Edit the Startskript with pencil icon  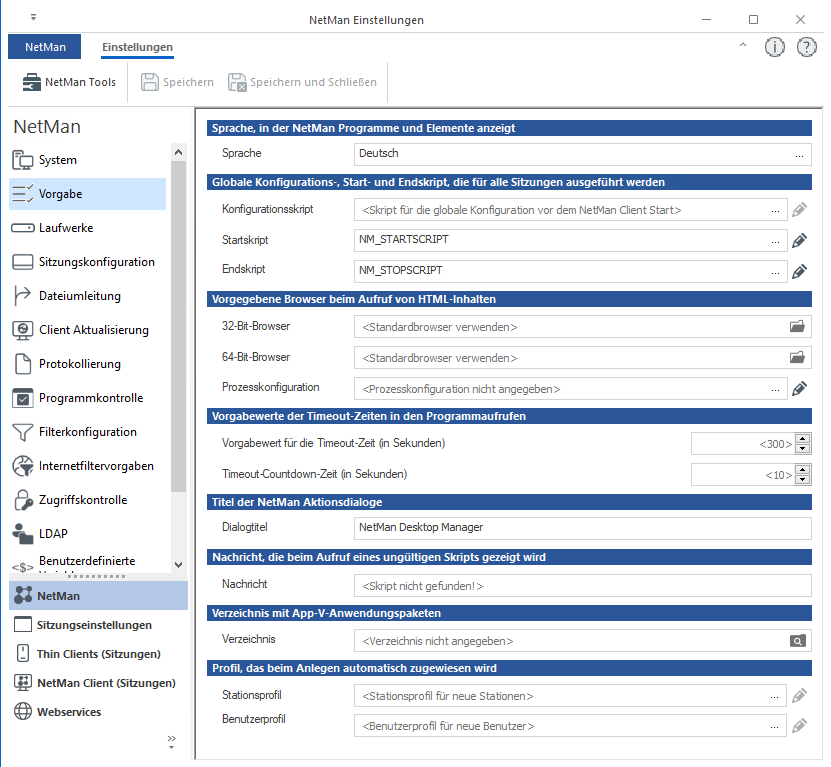coord(799,240)
